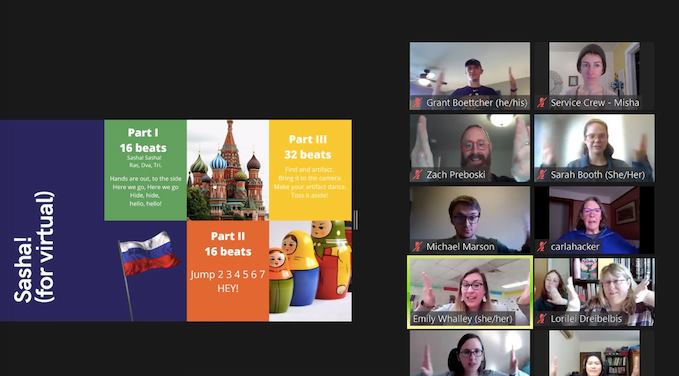Select Zach Preboski's video tile
The width and height of the screenshot is (679, 376).
coord(470,148)
